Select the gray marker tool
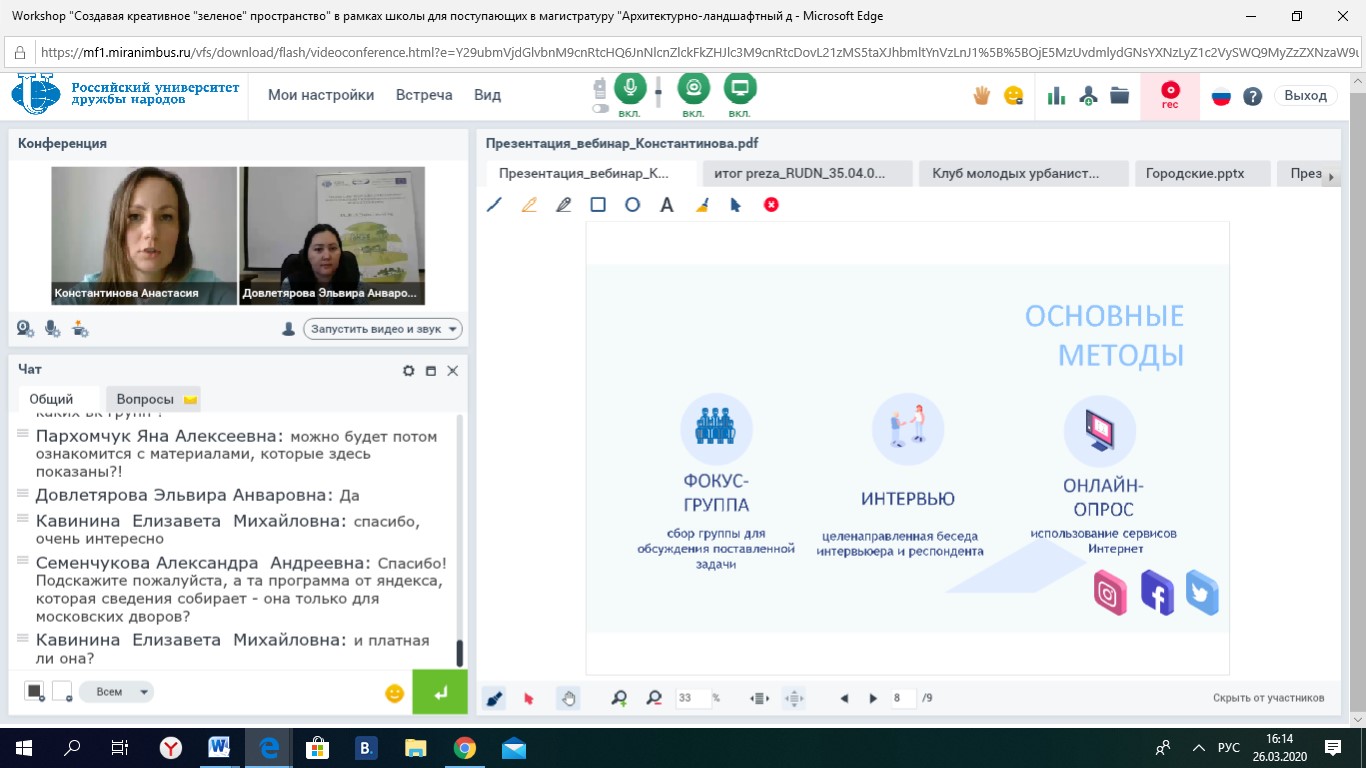 click(563, 205)
